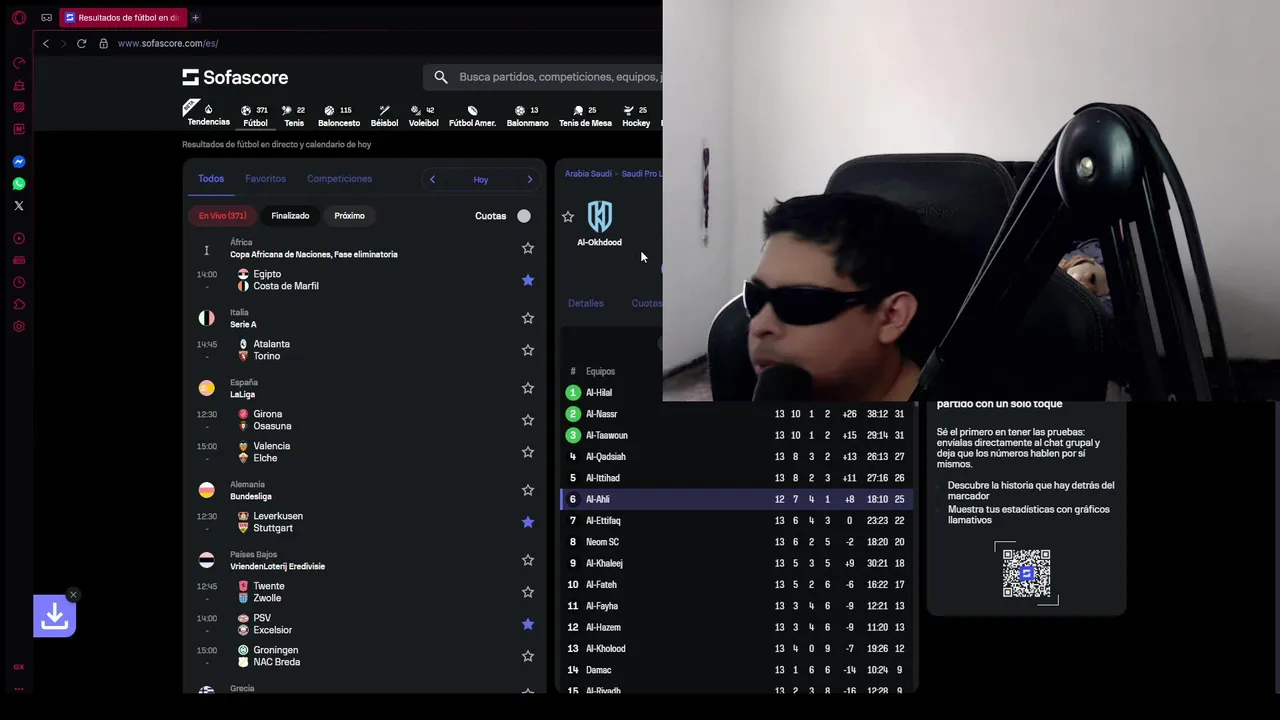1280x720 pixels.
Task: Open Opera sidebar settings gear
Action: (x=18, y=327)
